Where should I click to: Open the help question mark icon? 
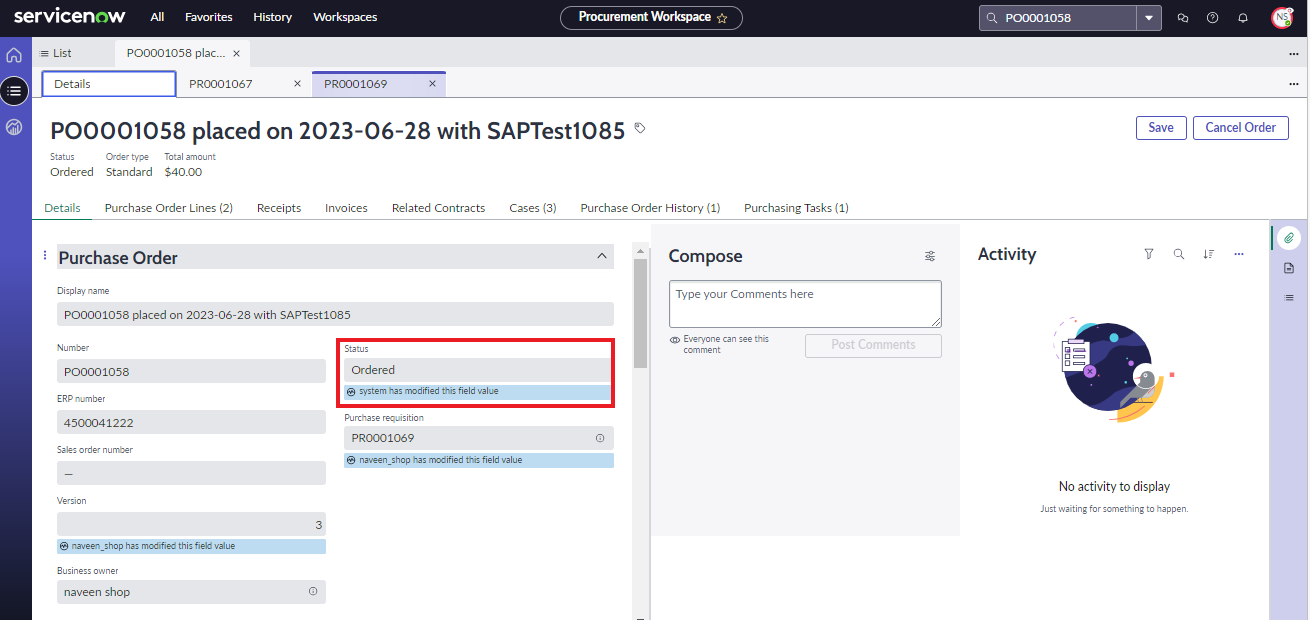pyautogui.click(x=1213, y=18)
